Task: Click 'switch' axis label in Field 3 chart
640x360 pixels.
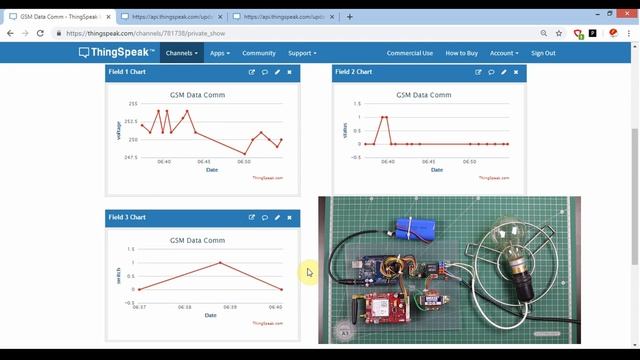Action: pyautogui.click(x=119, y=276)
